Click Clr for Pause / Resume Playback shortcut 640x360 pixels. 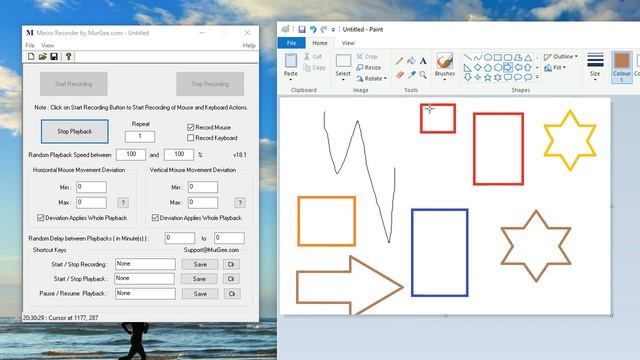232,293
